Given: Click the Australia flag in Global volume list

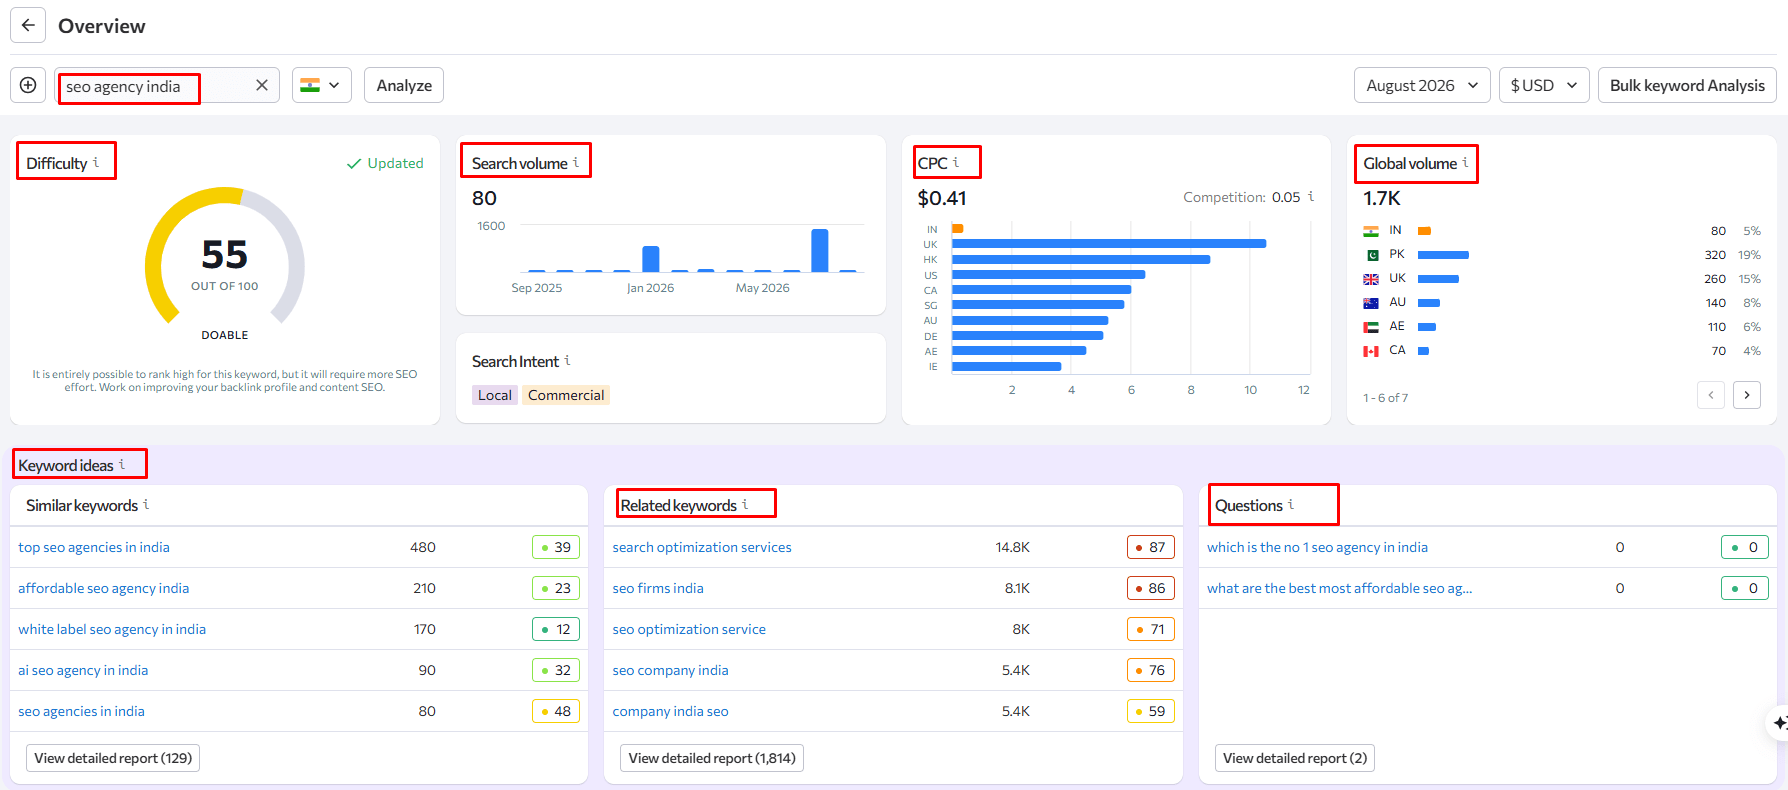Looking at the screenshot, I should coord(1371,303).
